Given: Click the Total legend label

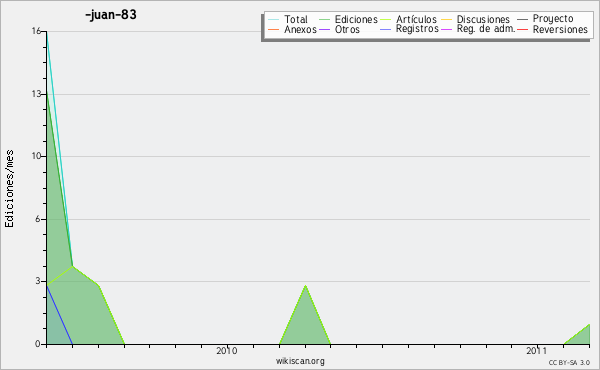Looking at the screenshot, I should pos(296,19).
